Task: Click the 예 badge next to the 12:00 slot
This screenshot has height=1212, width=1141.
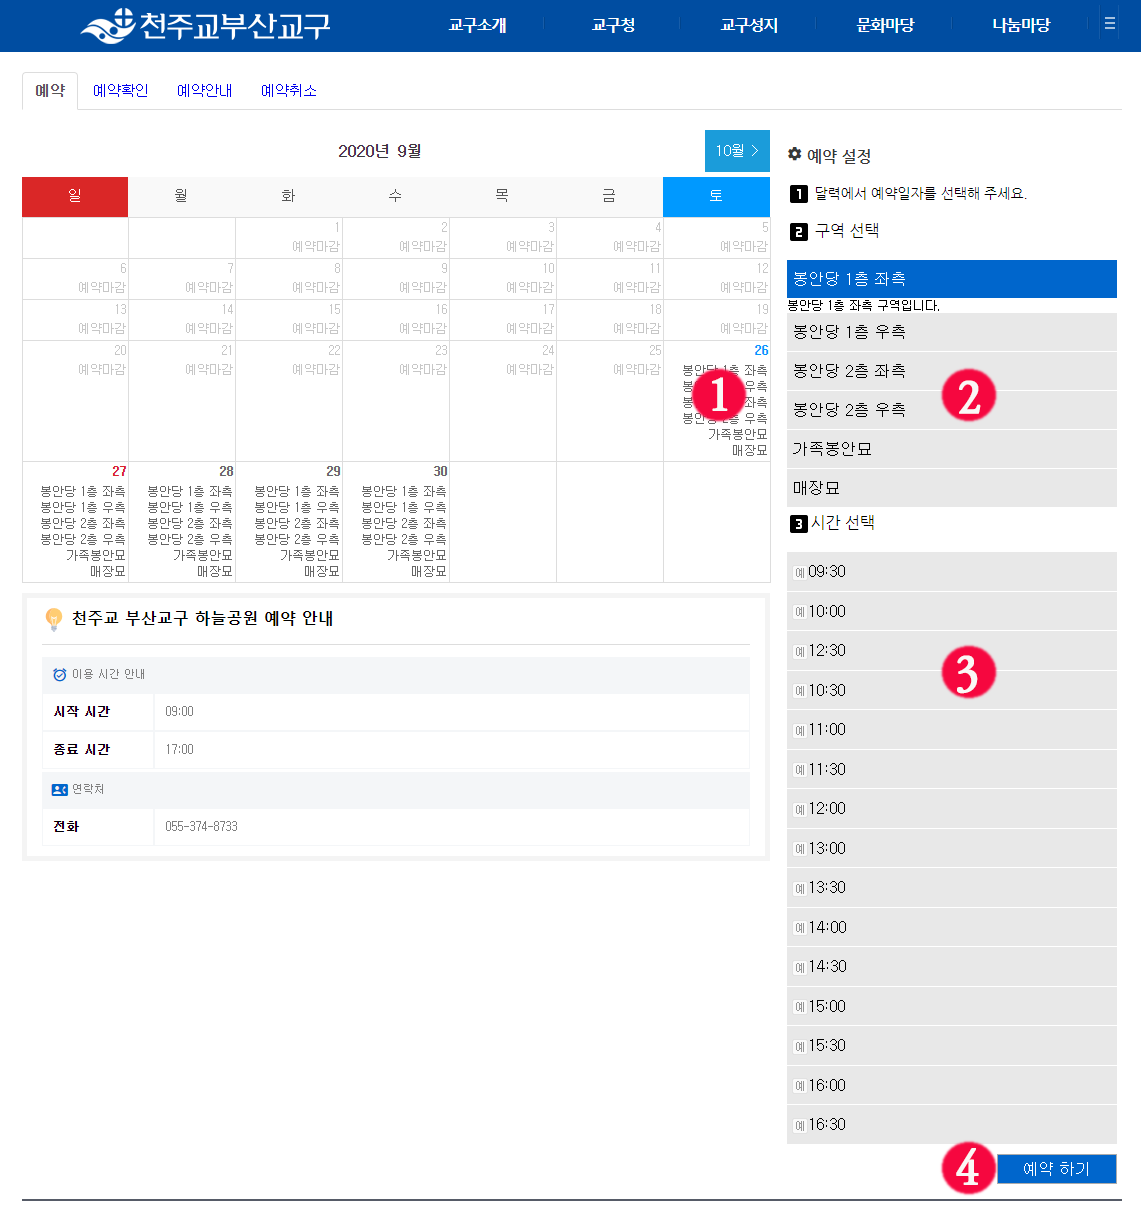Action: click(798, 808)
